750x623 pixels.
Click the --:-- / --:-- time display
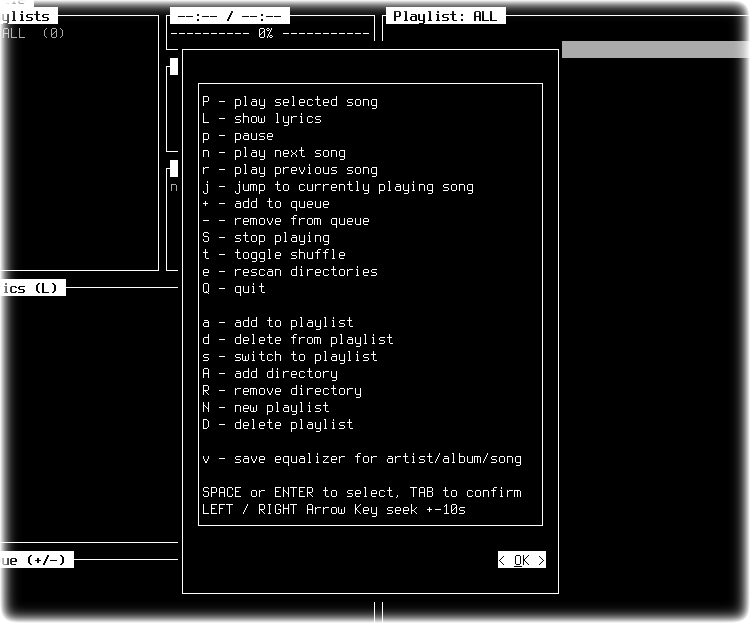(x=230, y=16)
